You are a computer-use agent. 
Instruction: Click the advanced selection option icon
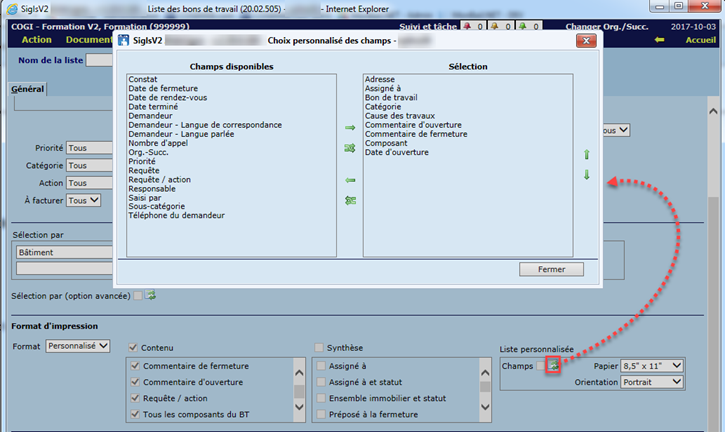click(x=152, y=295)
